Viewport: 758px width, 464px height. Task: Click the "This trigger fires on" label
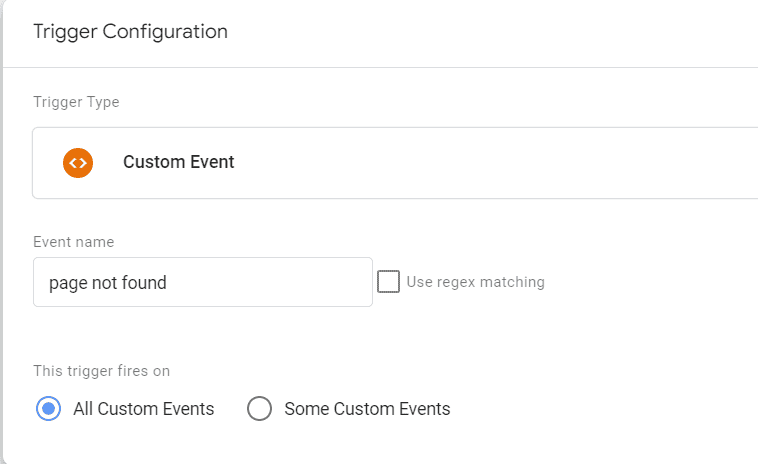click(x=101, y=371)
